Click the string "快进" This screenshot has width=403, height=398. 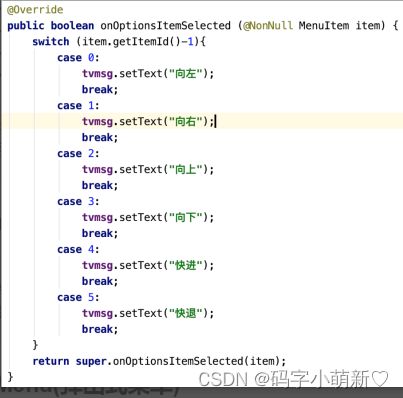(186, 265)
